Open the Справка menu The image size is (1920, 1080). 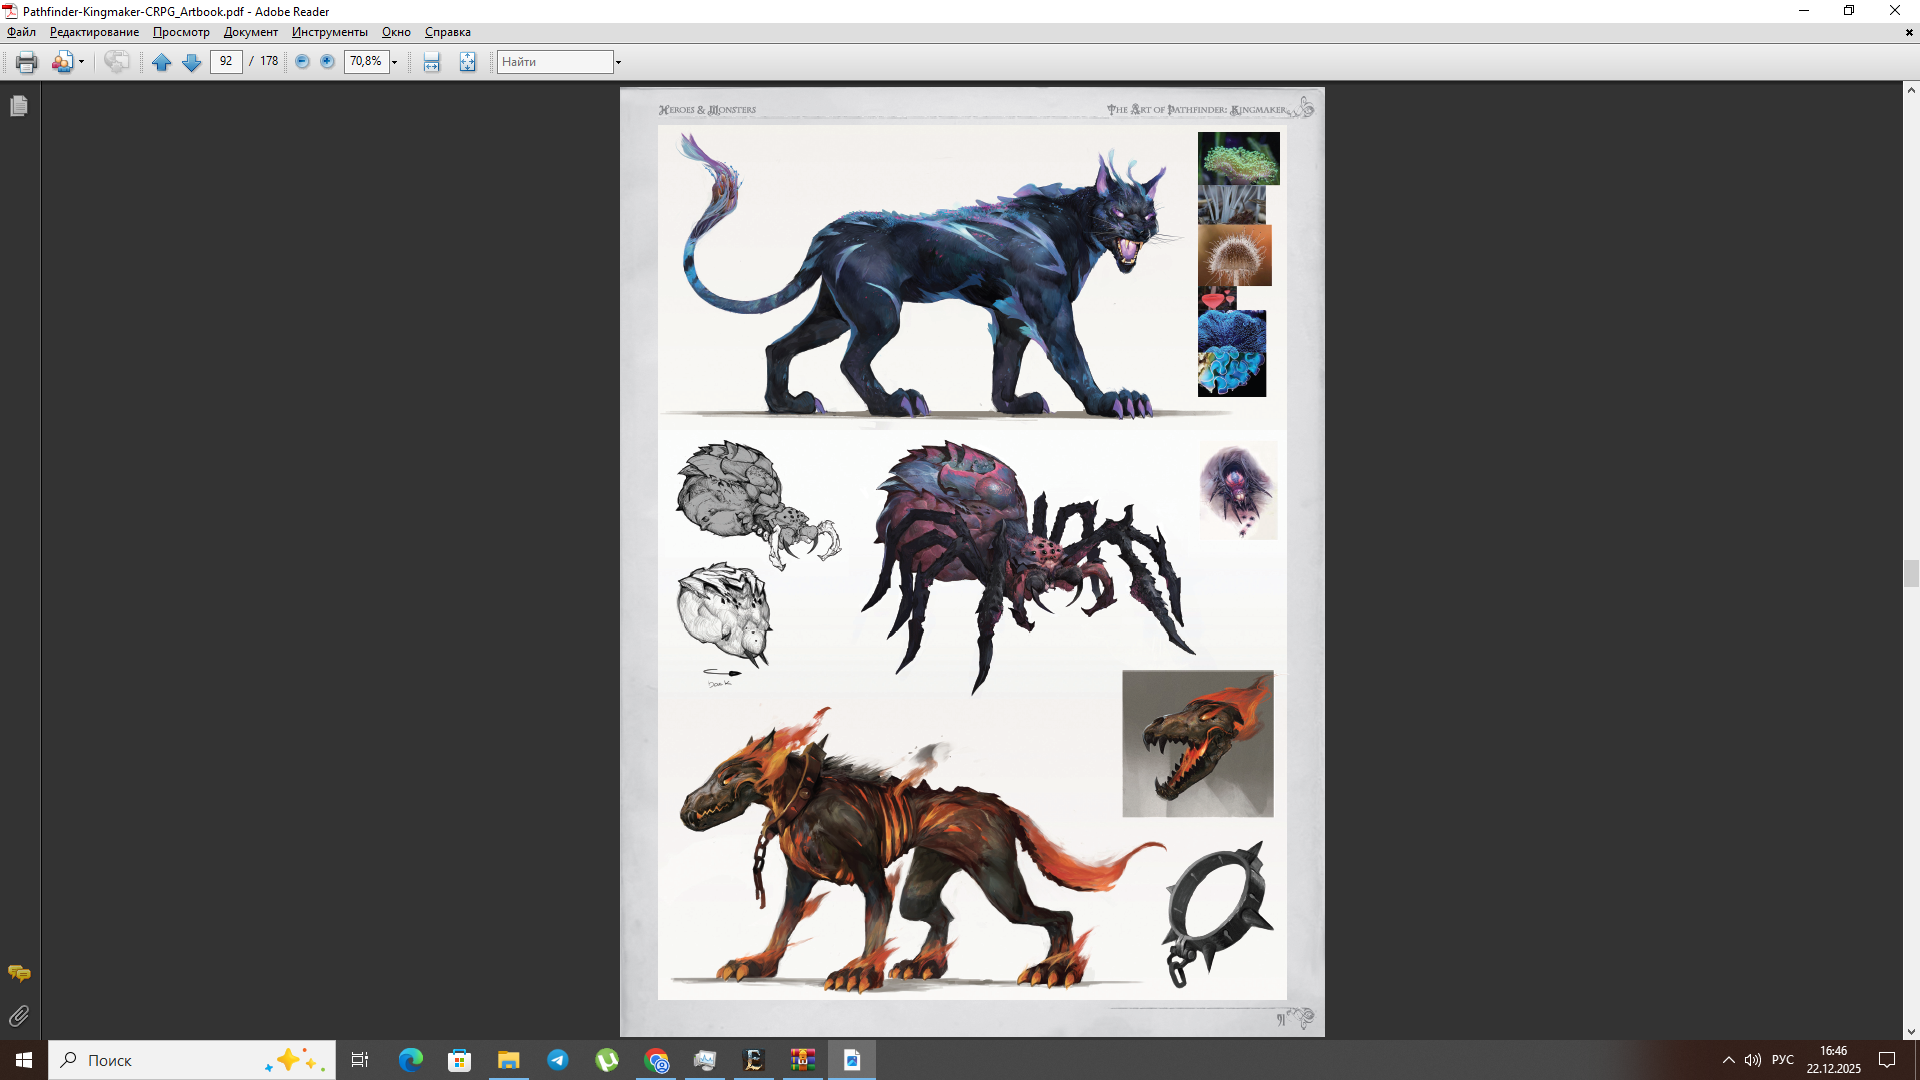(447, 32)
